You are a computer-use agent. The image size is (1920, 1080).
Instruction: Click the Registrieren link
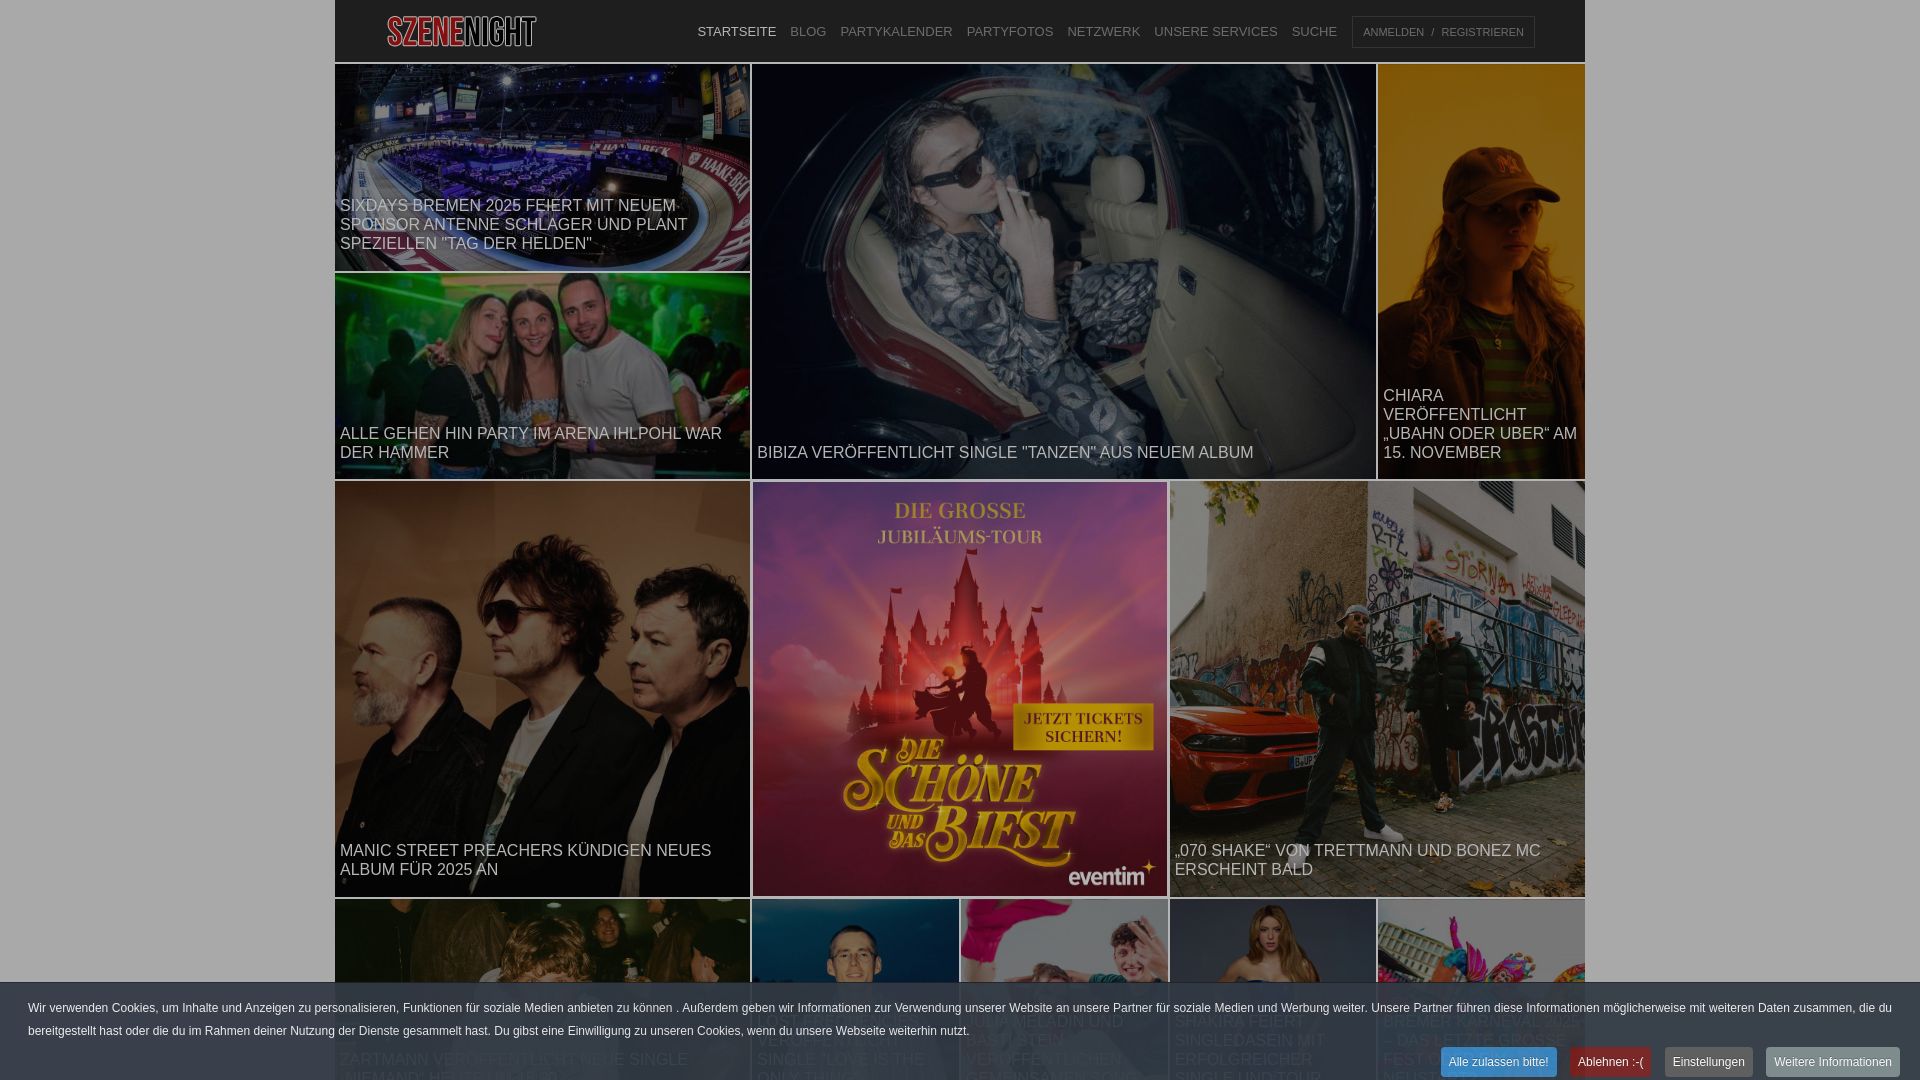coord(1482,33)
